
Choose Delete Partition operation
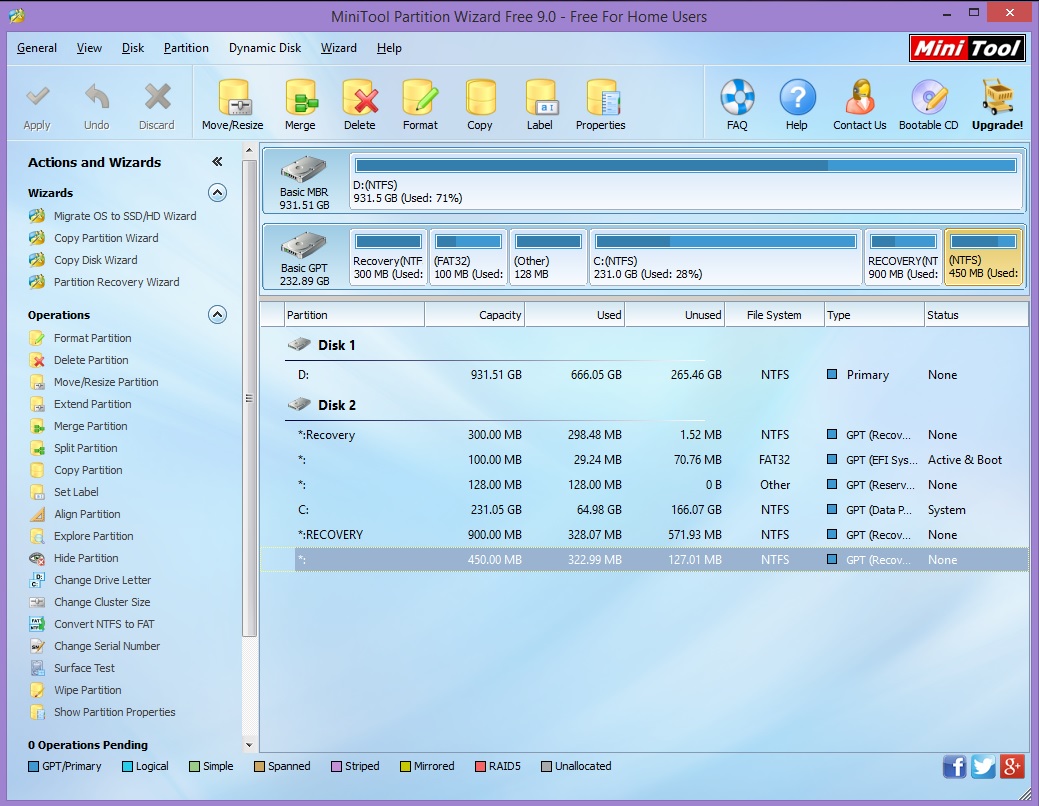[x=79, y=360]
